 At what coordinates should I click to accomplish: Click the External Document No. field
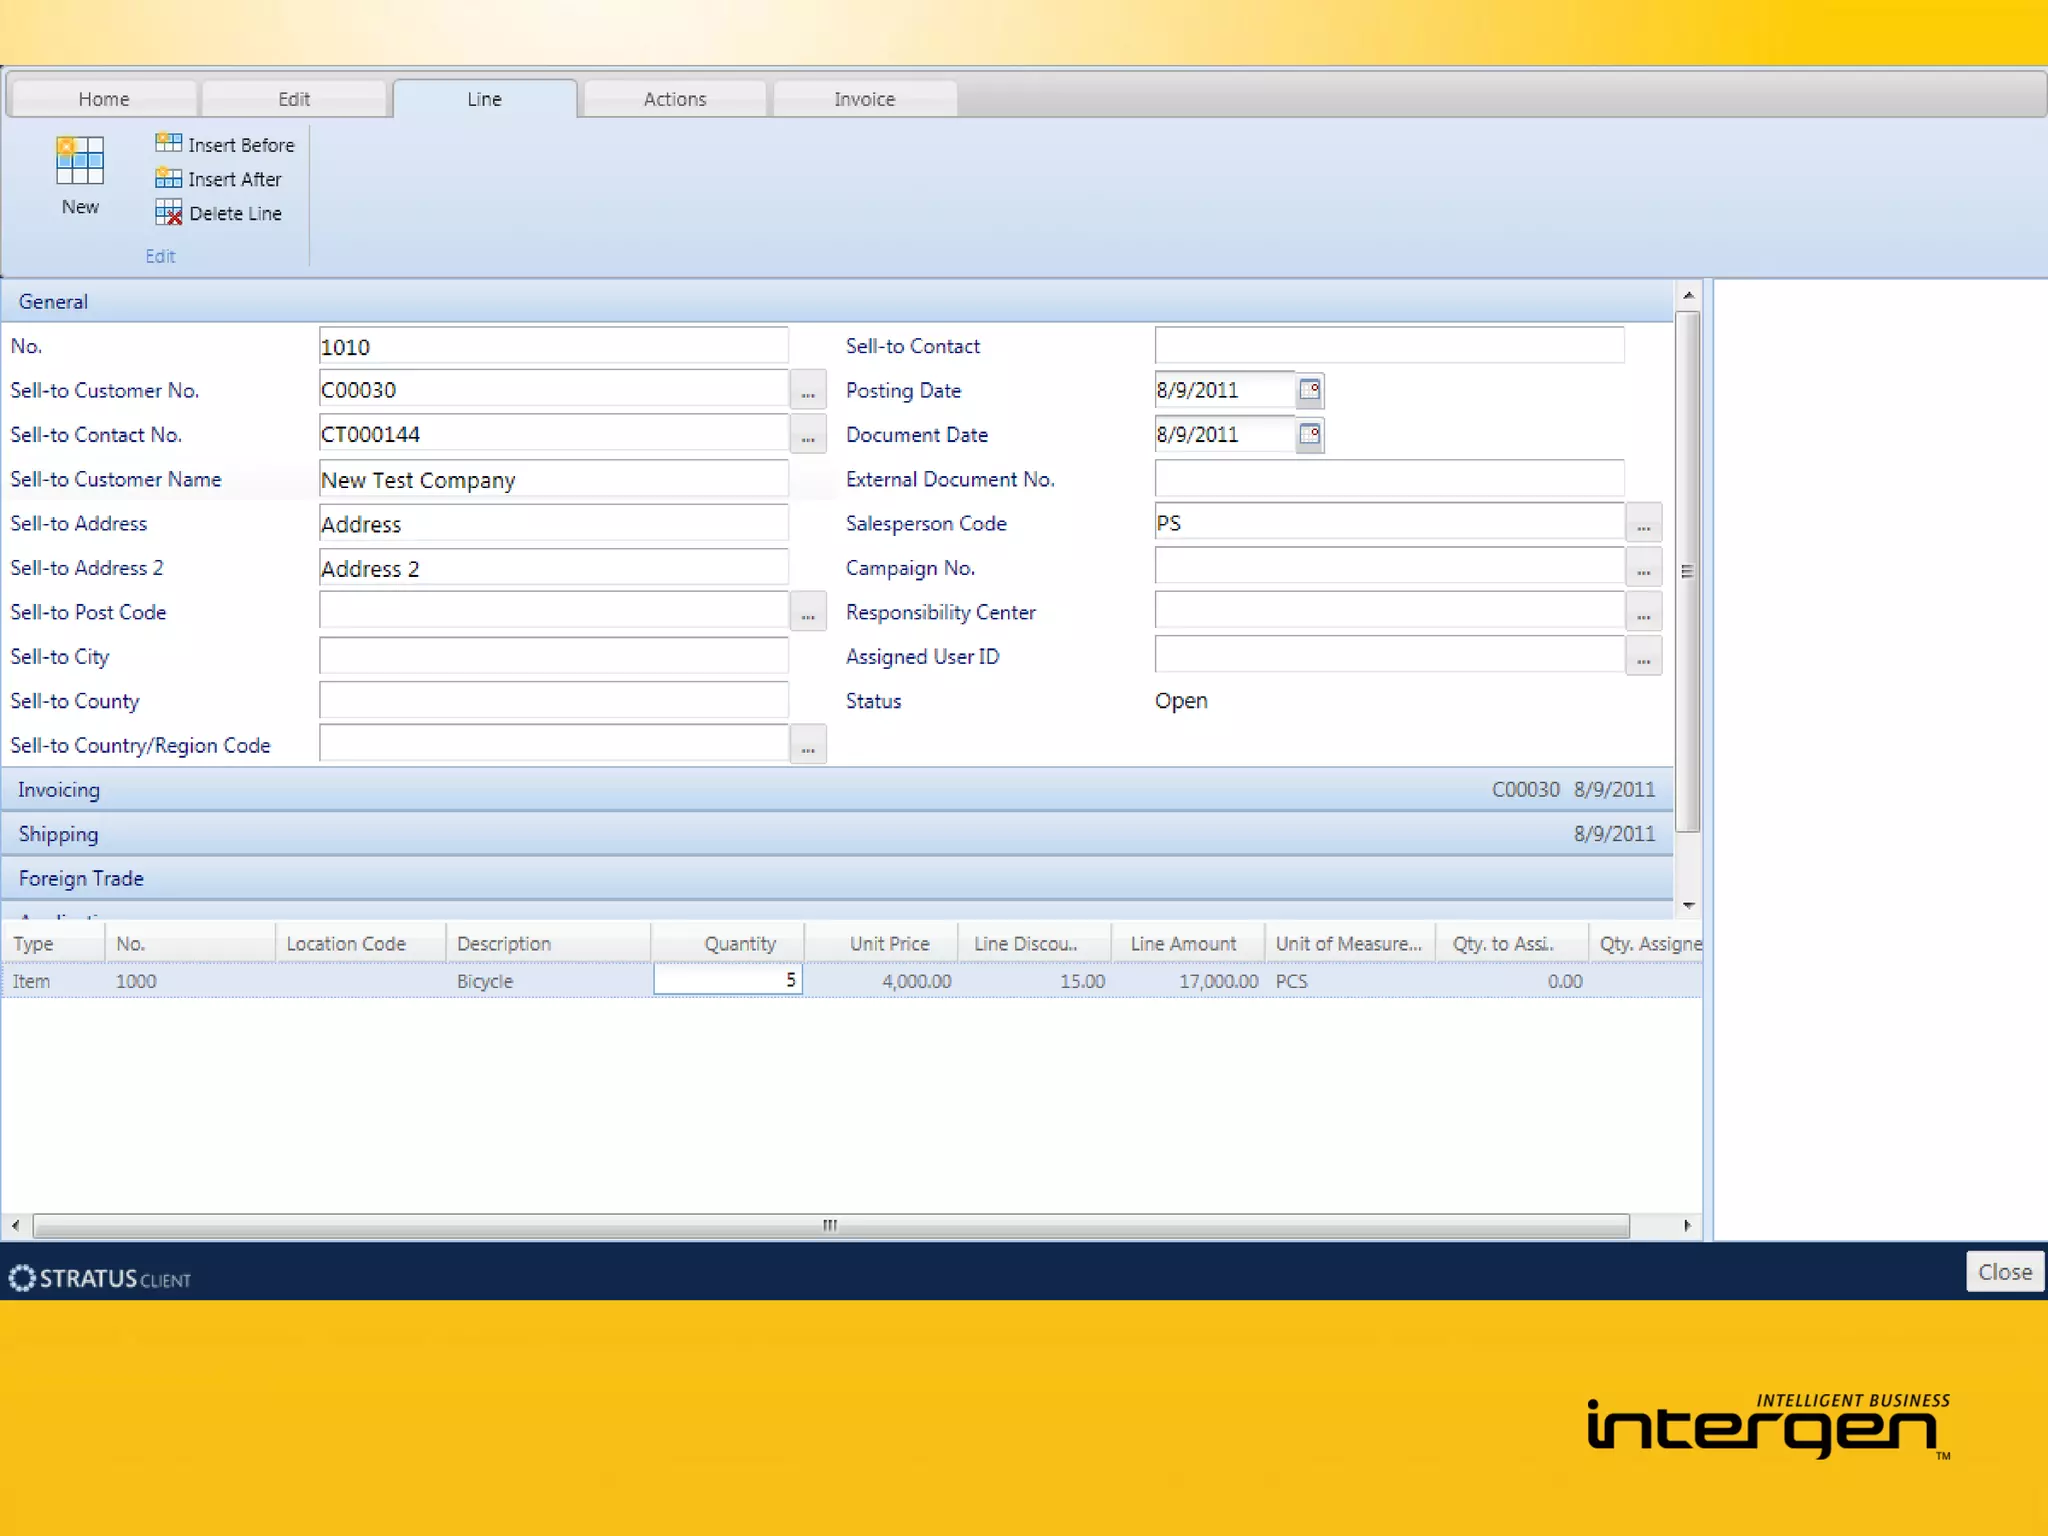coord(1389,478)
